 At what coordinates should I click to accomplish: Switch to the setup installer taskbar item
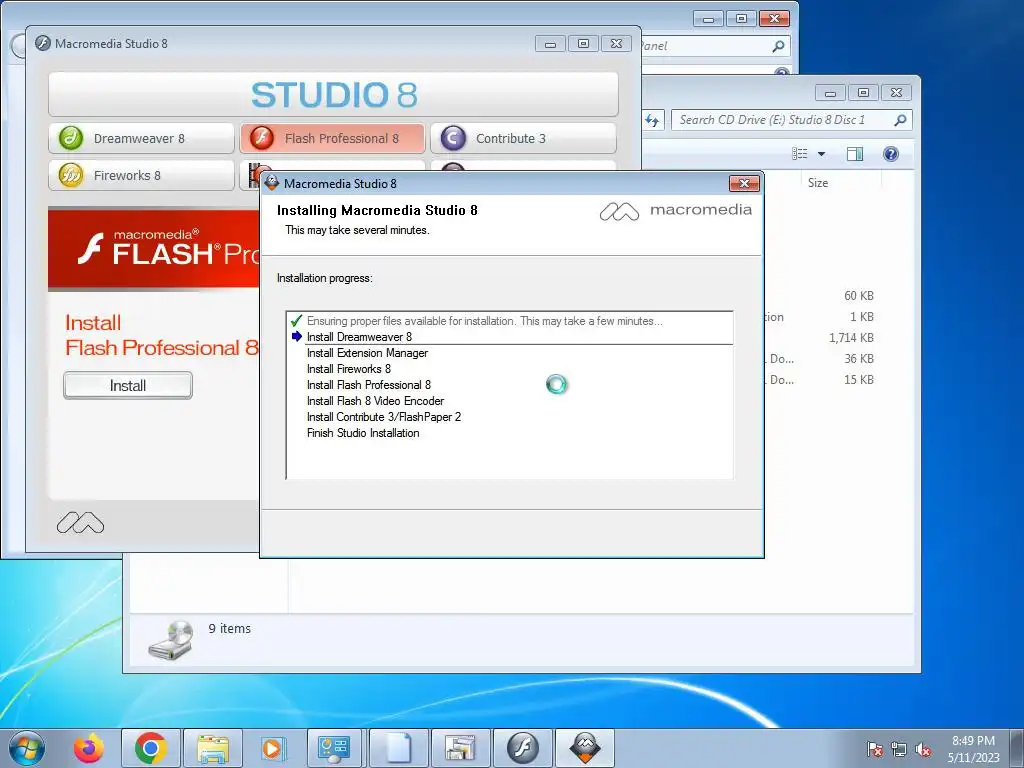pos(461,748)
